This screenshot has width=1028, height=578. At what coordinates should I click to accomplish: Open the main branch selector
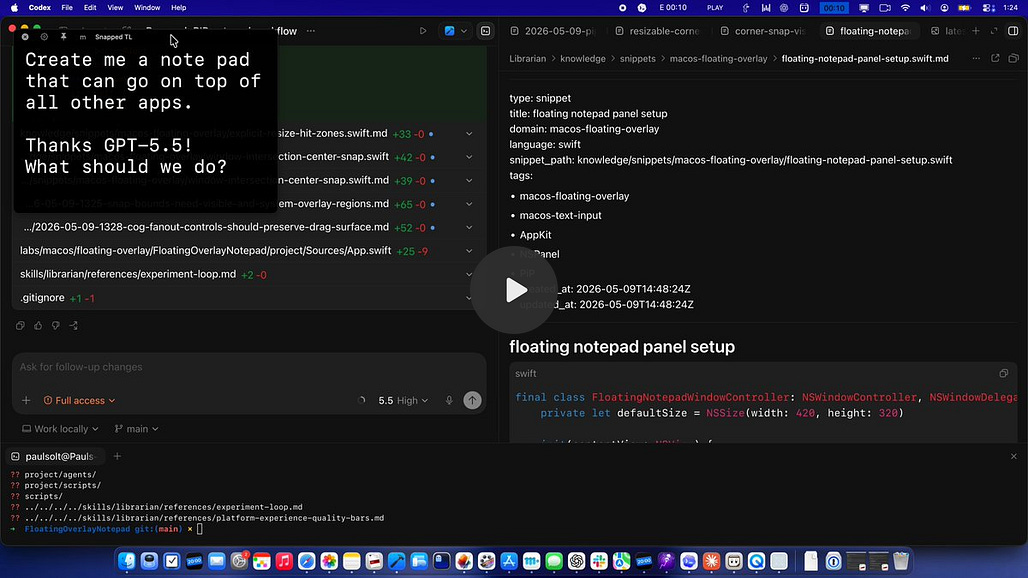coord(136,429)
